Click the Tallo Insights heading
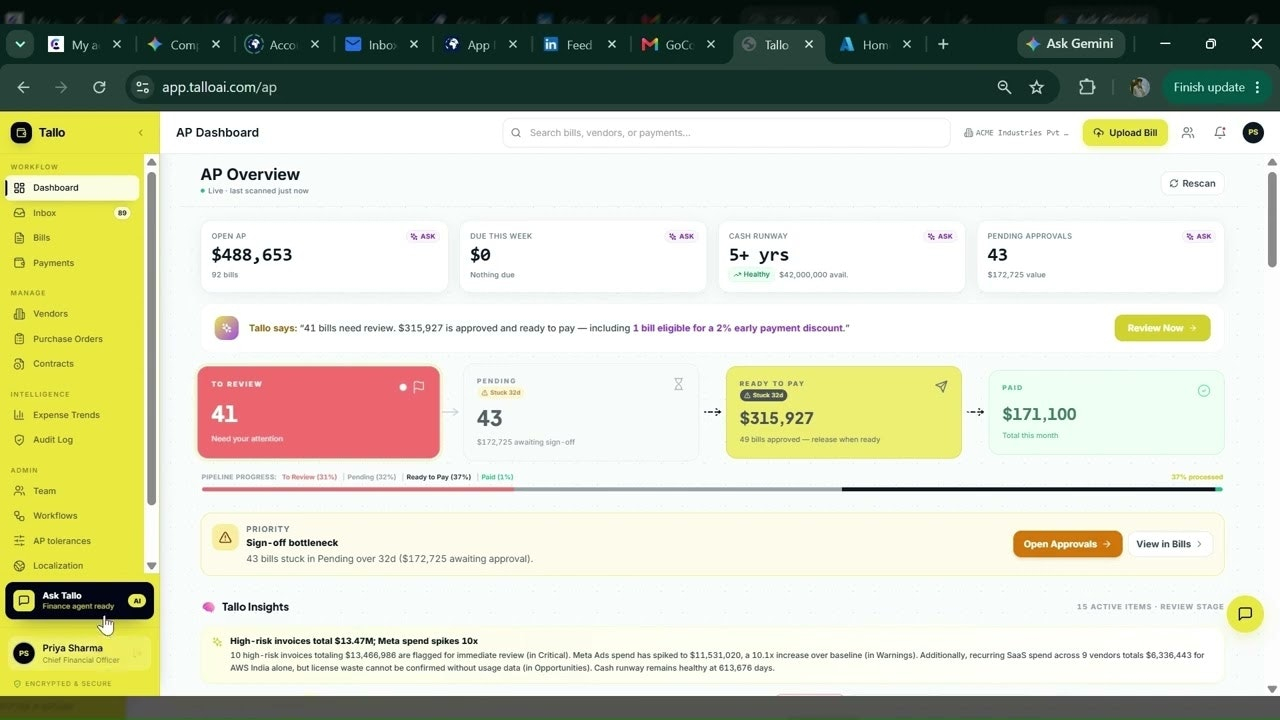Image resolution: width=1280 pixels, height=720 pixels. 255,607
